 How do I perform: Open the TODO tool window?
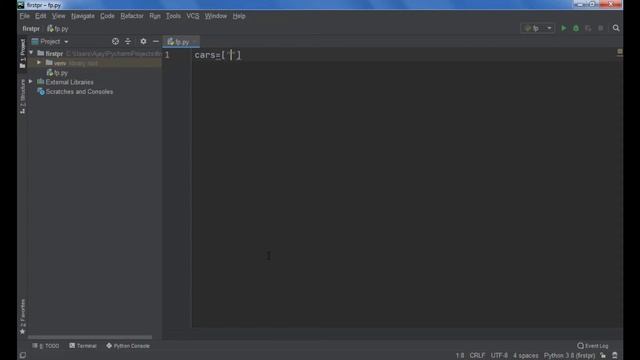point(46,346)
